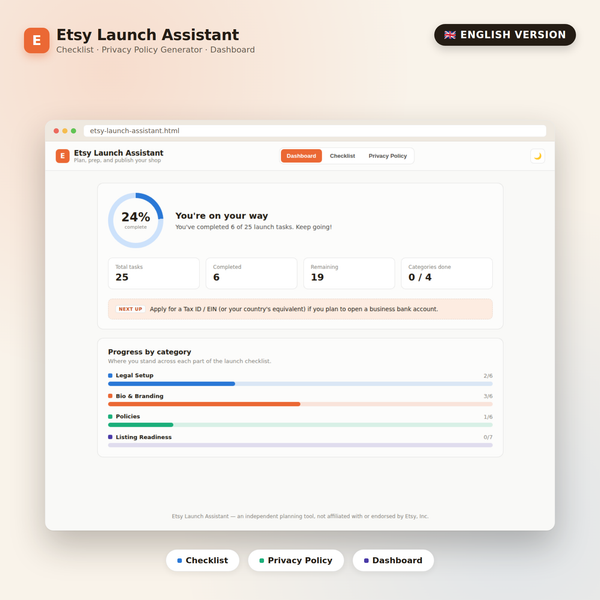The image size is (600, 600).
Task: Click the You're on your way heading
Action: 222,216
